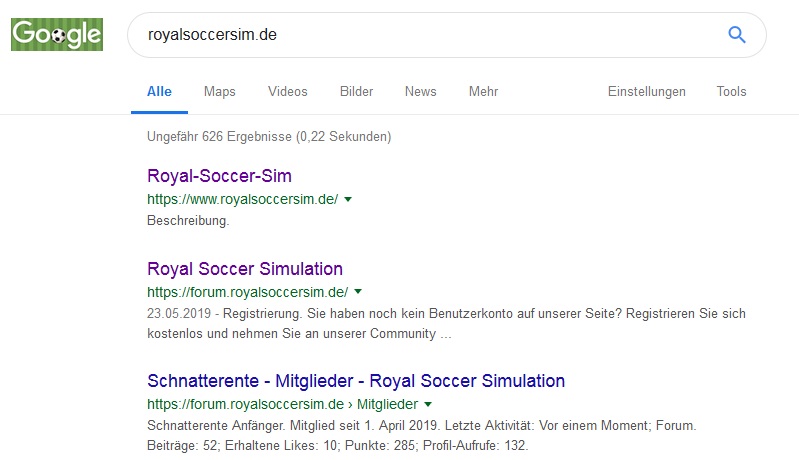Open the Royal Soccer Simulation result

point(245,268)
